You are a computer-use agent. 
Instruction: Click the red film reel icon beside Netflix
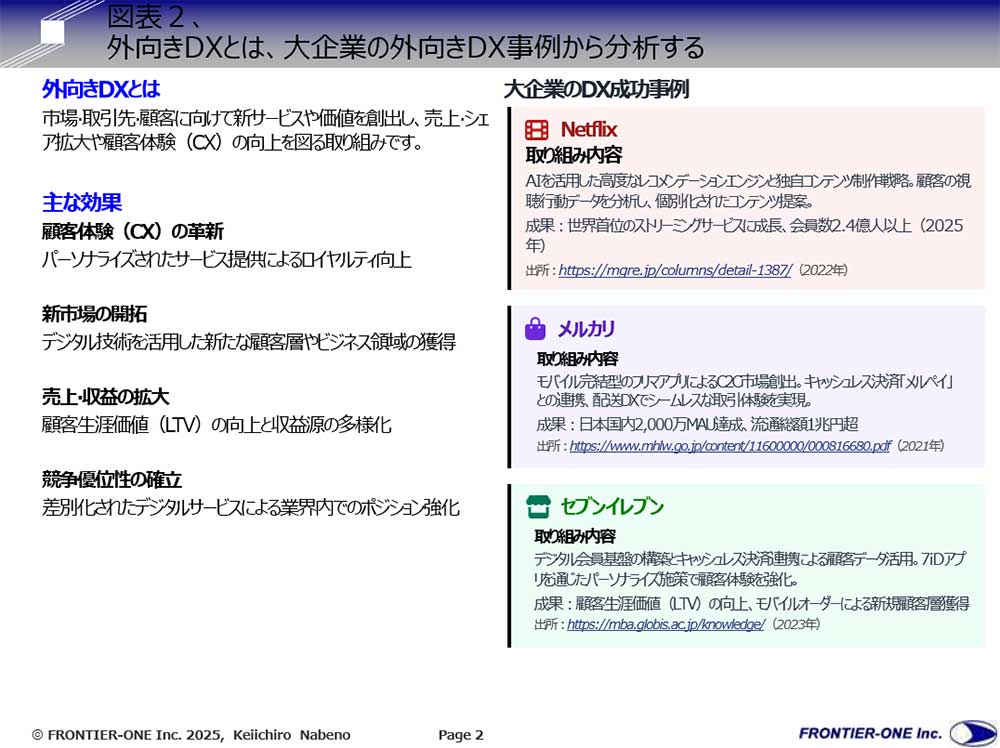click(x=537, y=129)
